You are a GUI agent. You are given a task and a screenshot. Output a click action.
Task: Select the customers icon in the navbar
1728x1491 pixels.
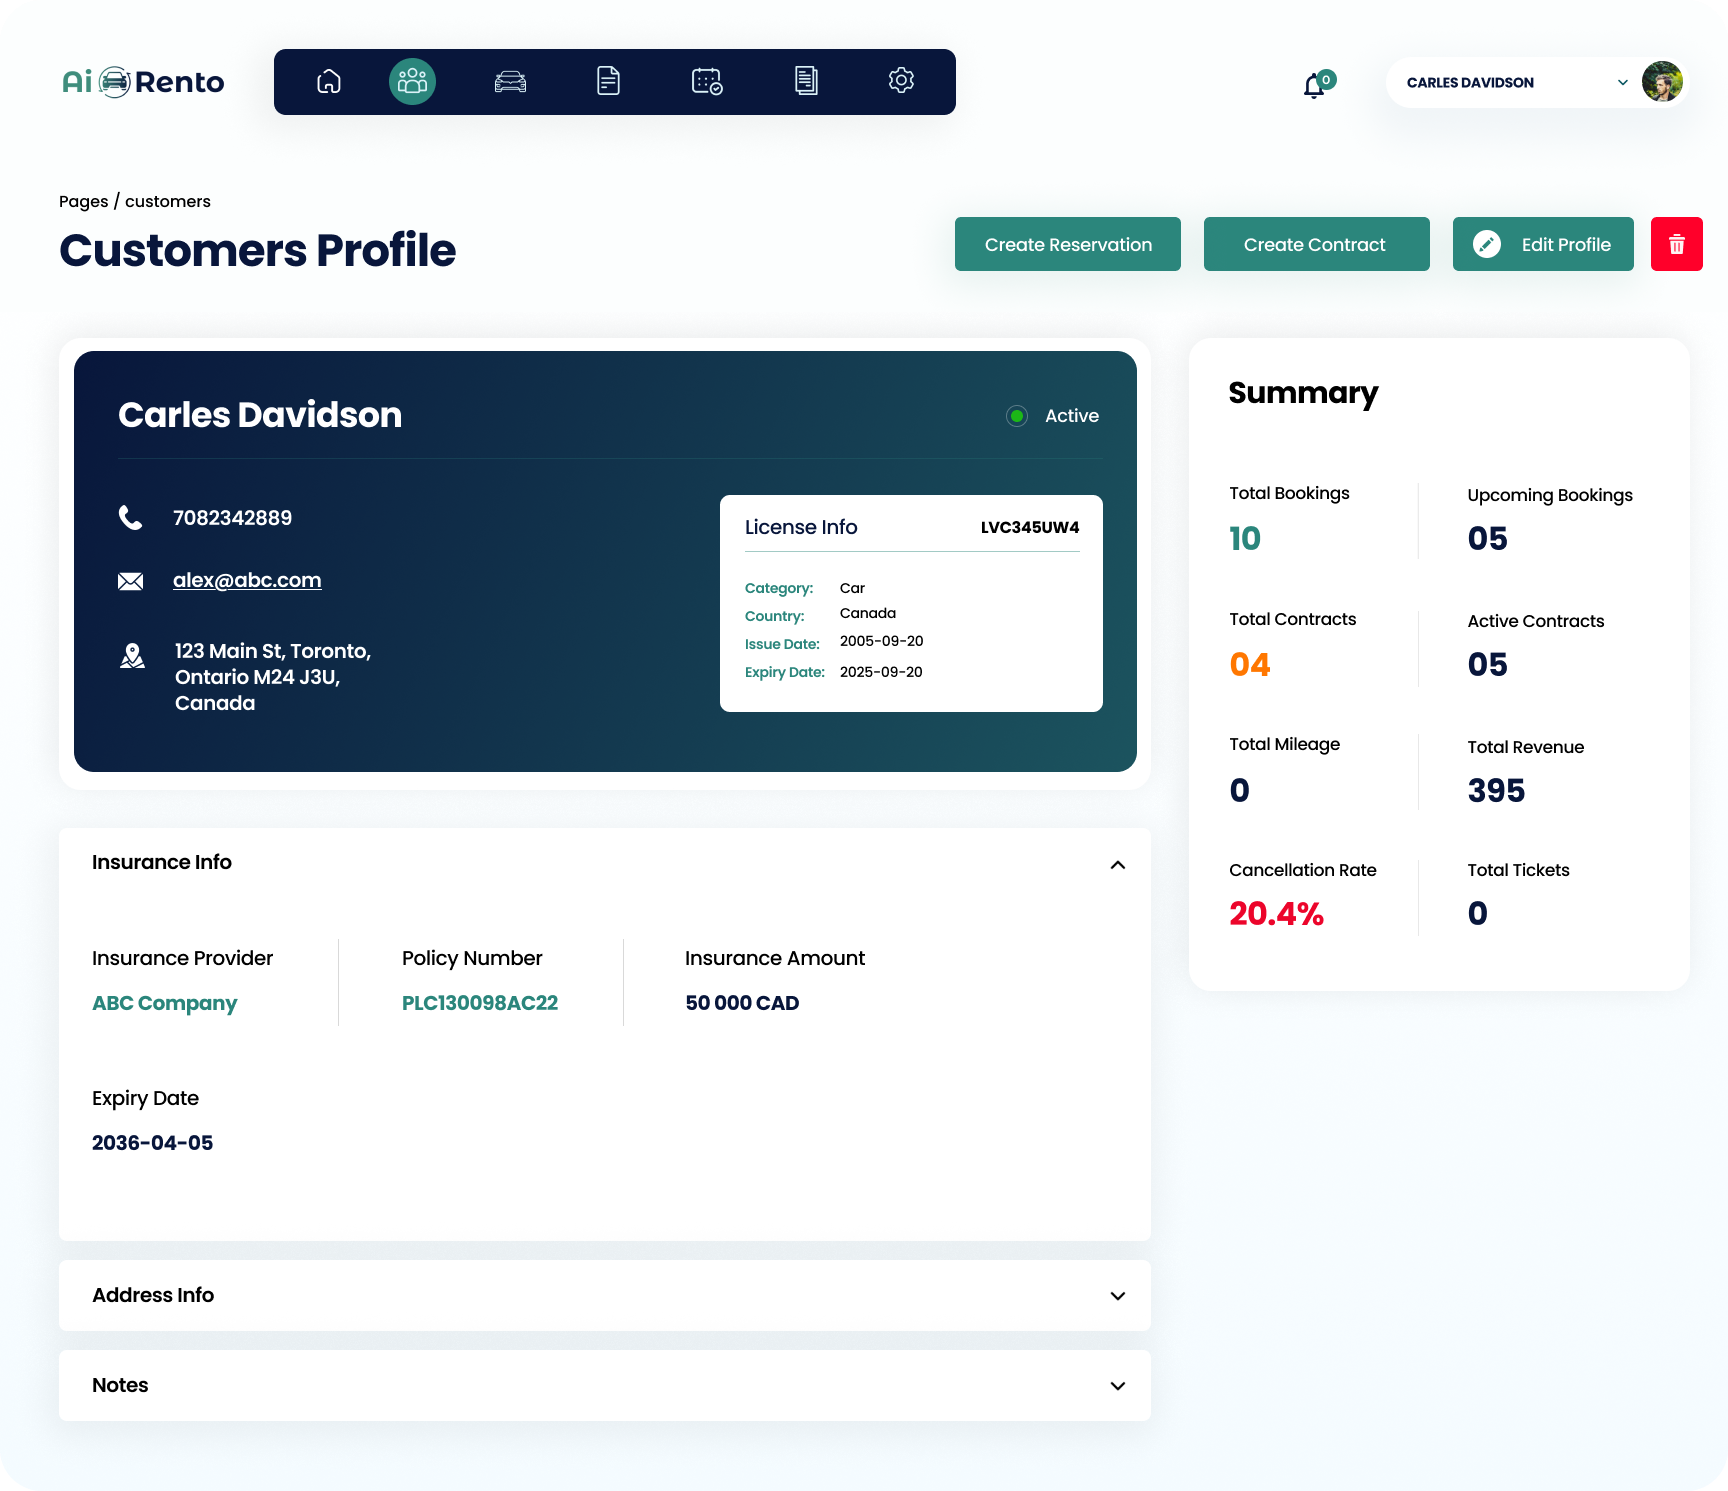tap(412, 81)
